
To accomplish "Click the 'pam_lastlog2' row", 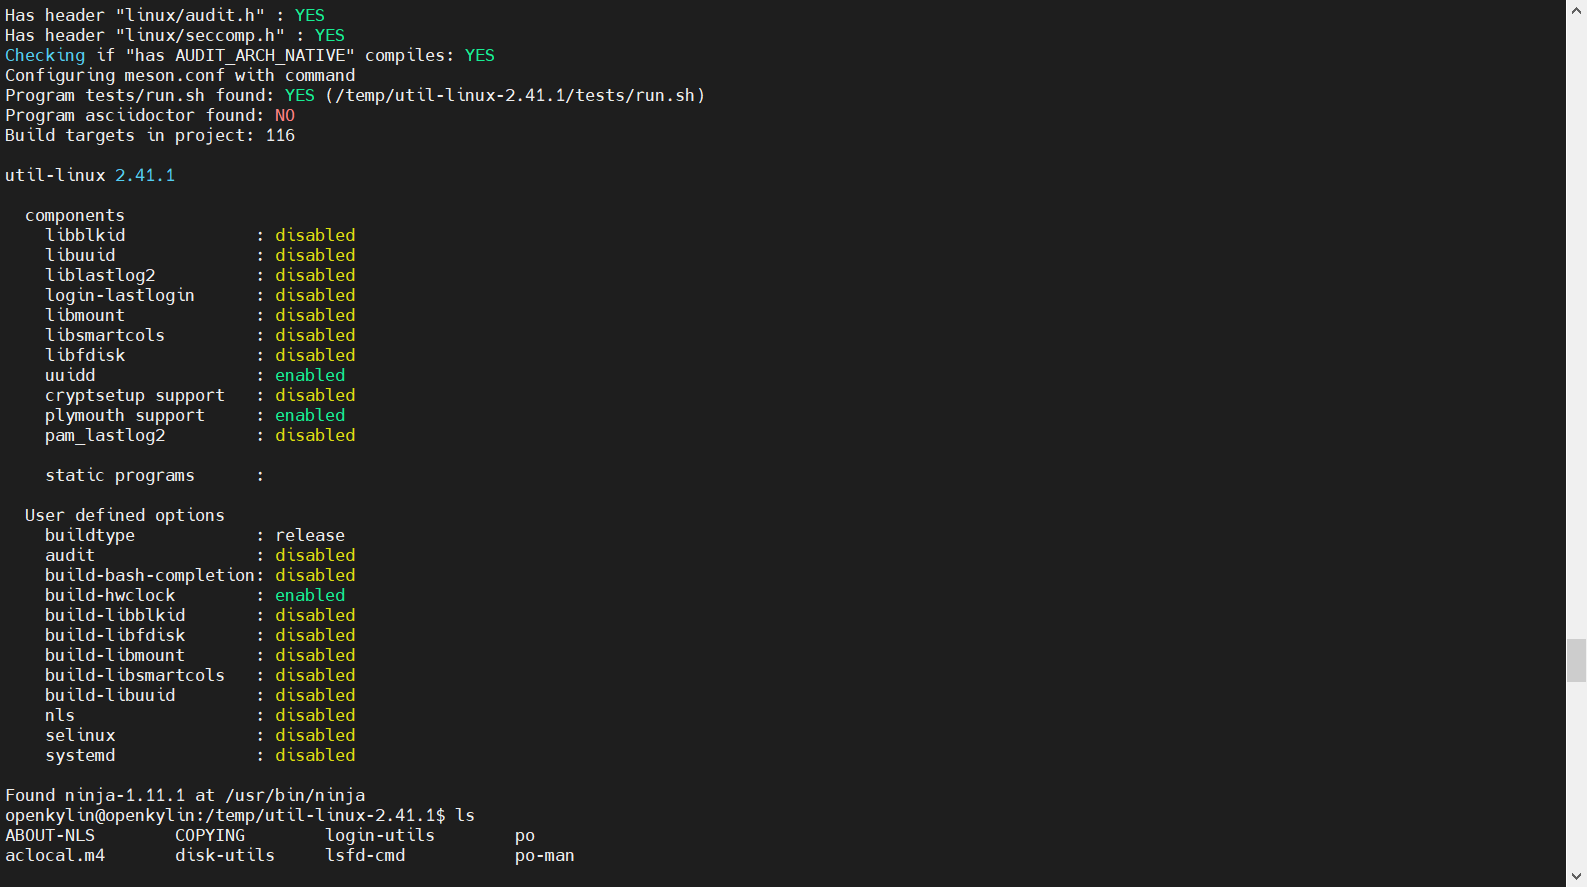I will [200, 435].
